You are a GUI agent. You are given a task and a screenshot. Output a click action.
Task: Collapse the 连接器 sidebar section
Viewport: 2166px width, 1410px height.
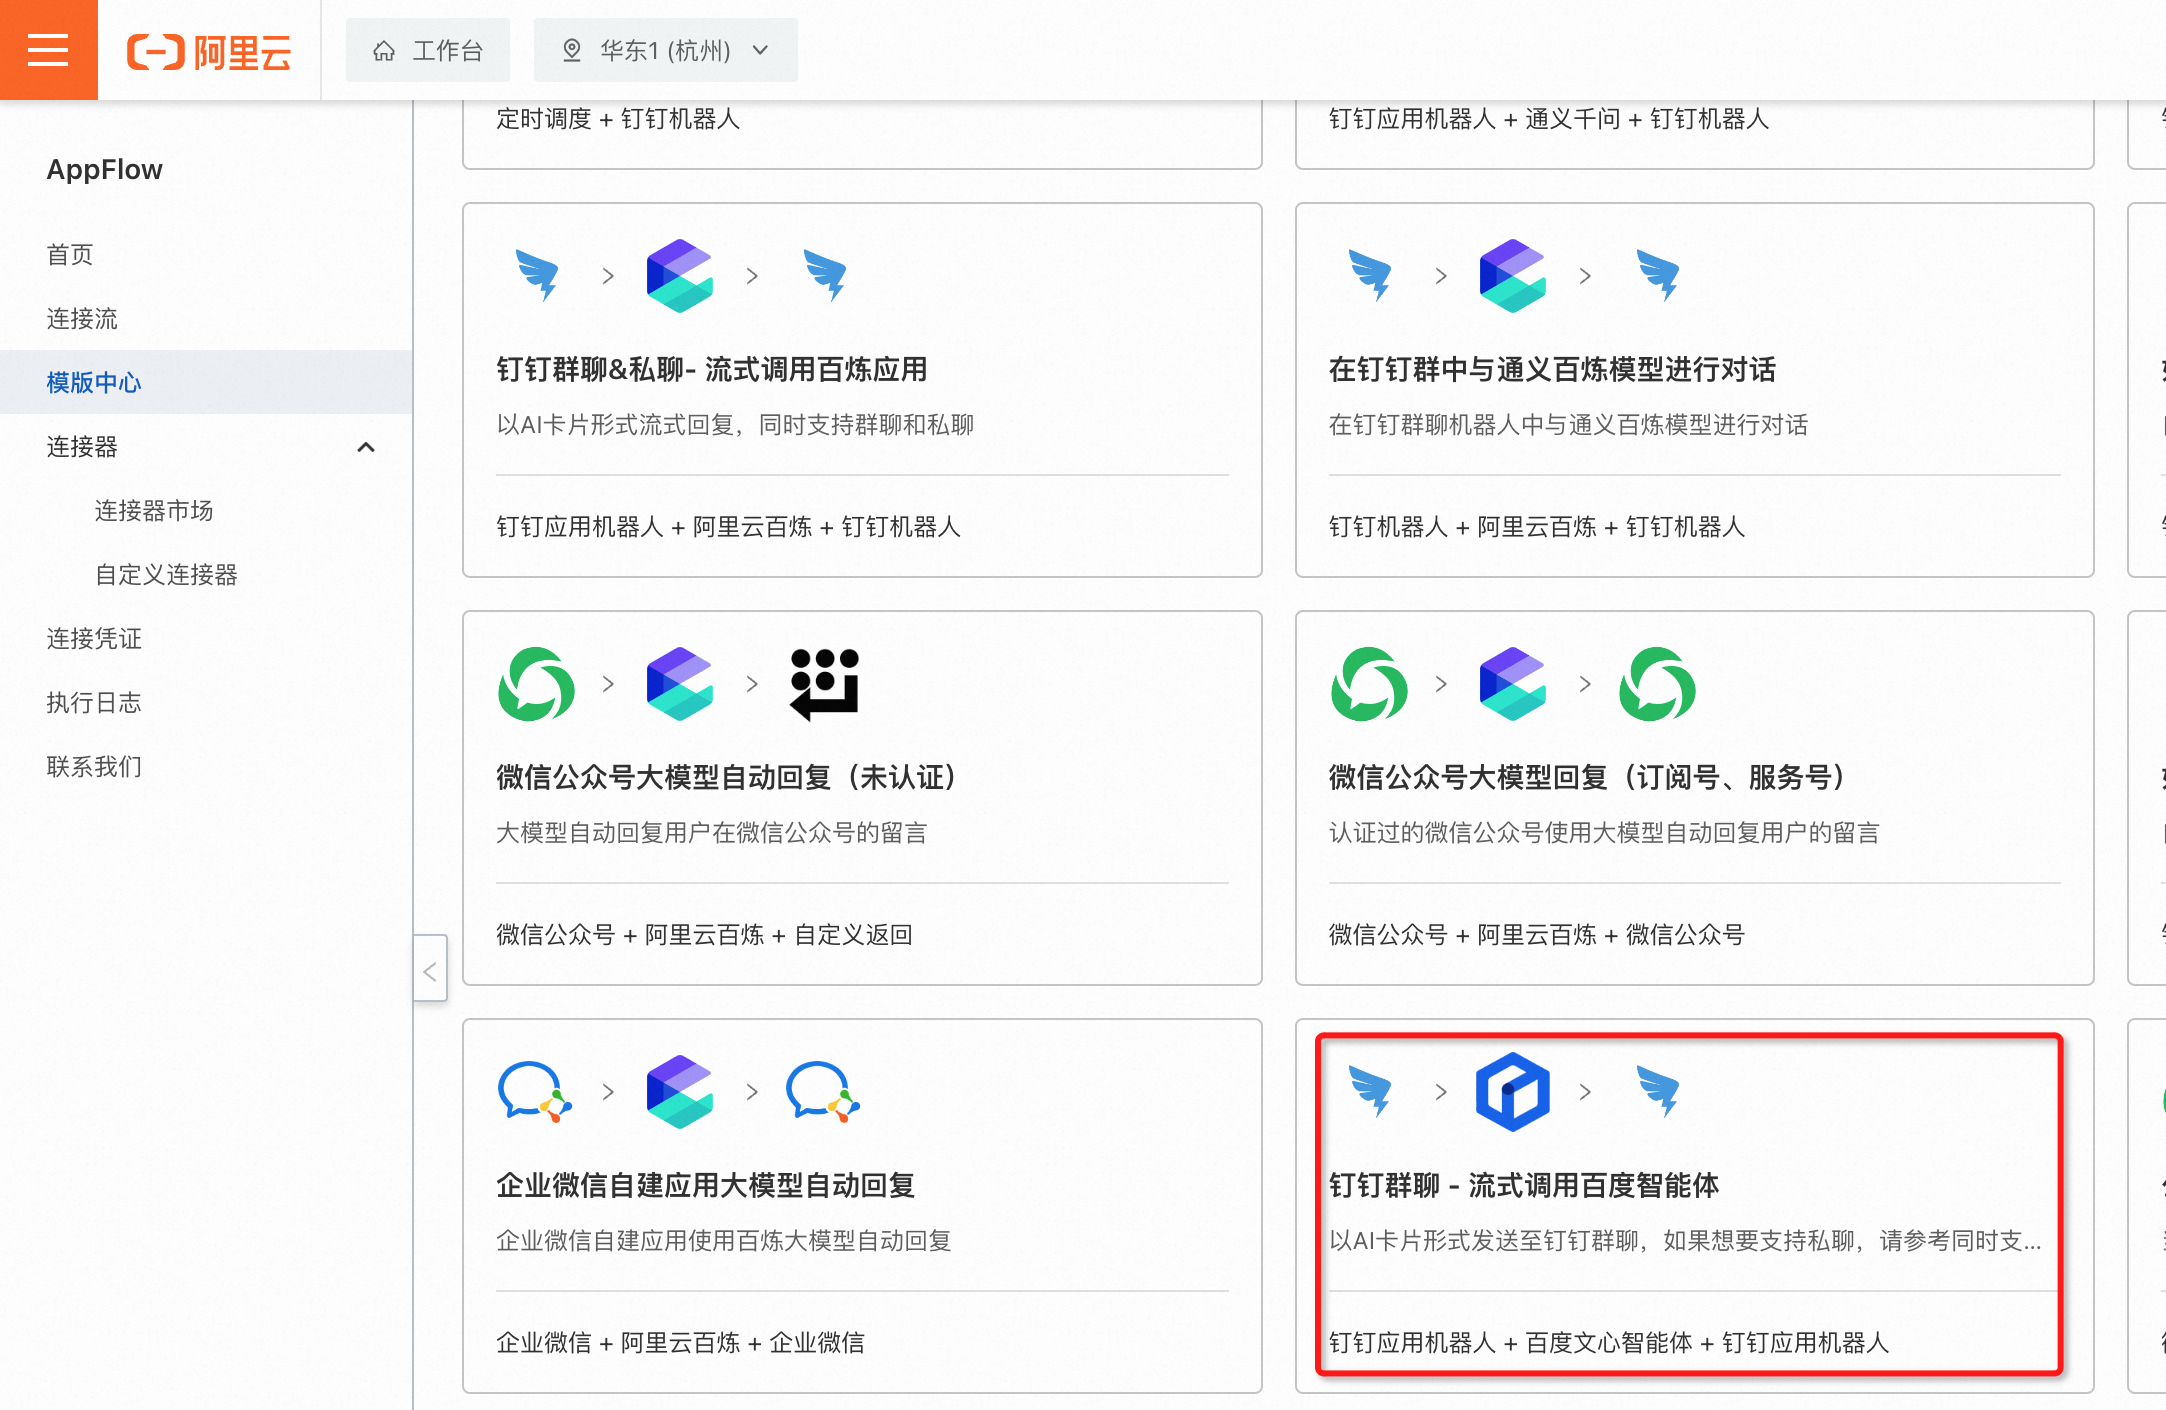(366, 447)
